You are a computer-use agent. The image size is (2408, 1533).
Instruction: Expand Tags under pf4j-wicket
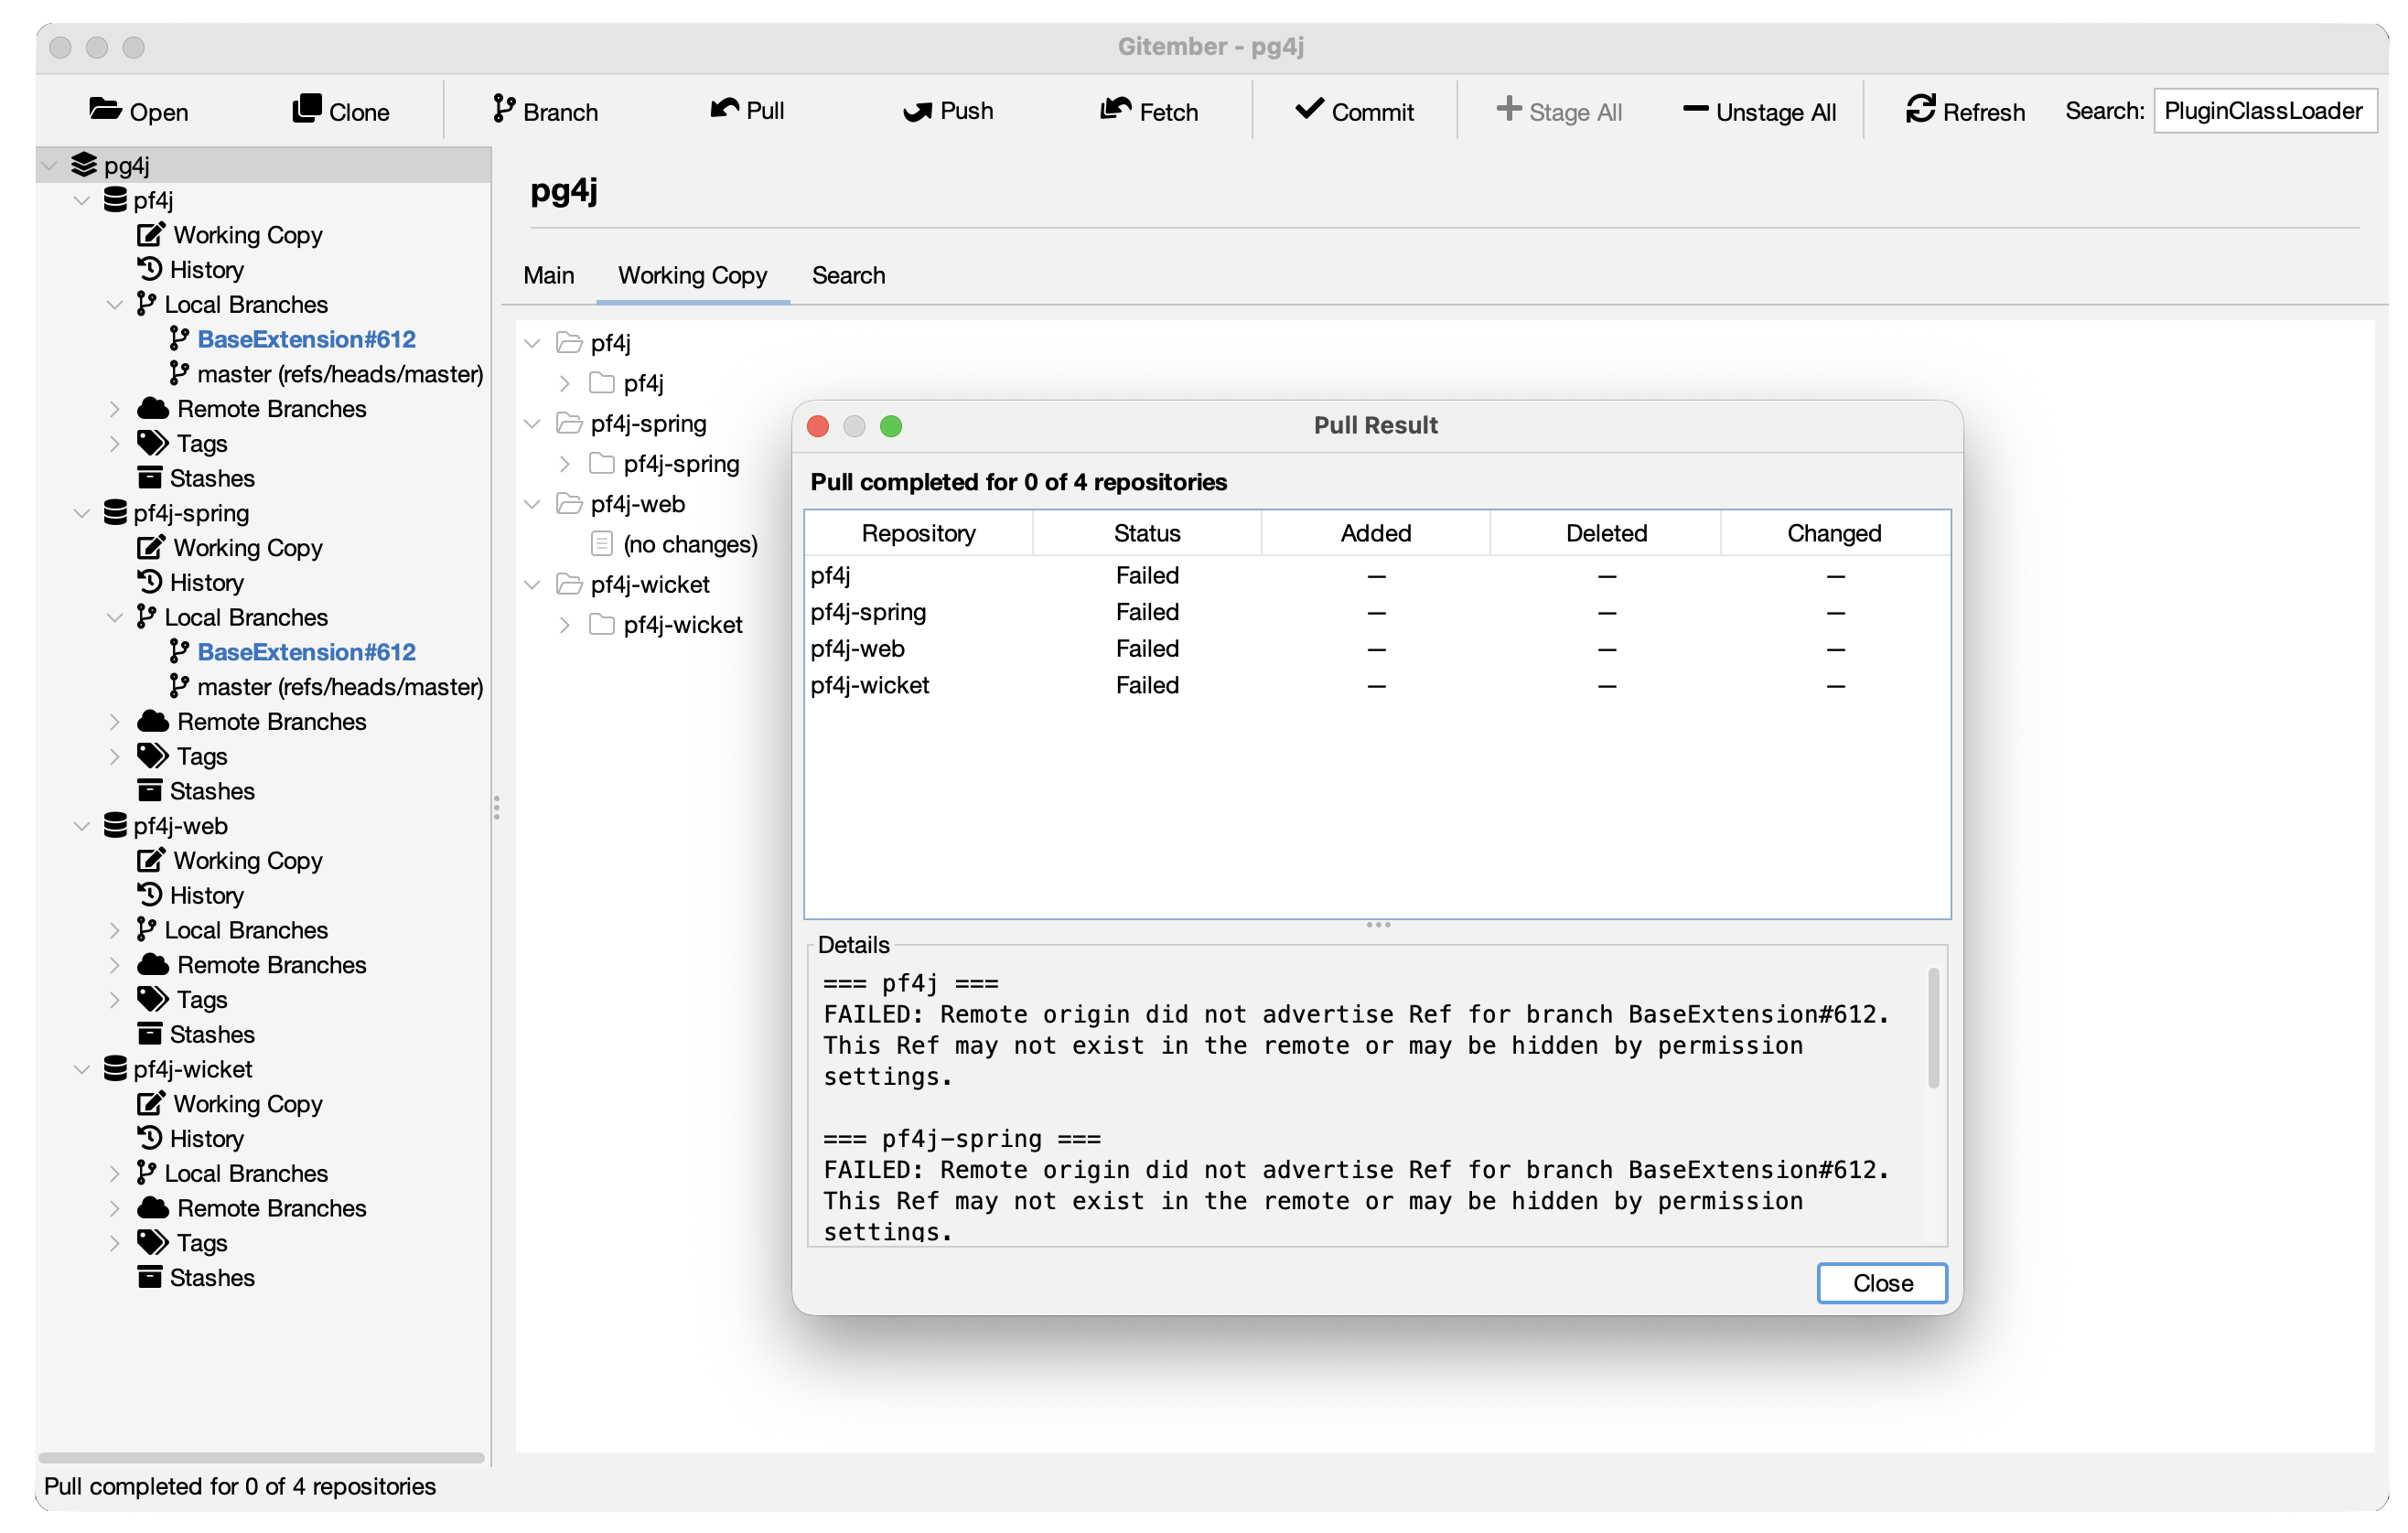[x=114, y=1243]
